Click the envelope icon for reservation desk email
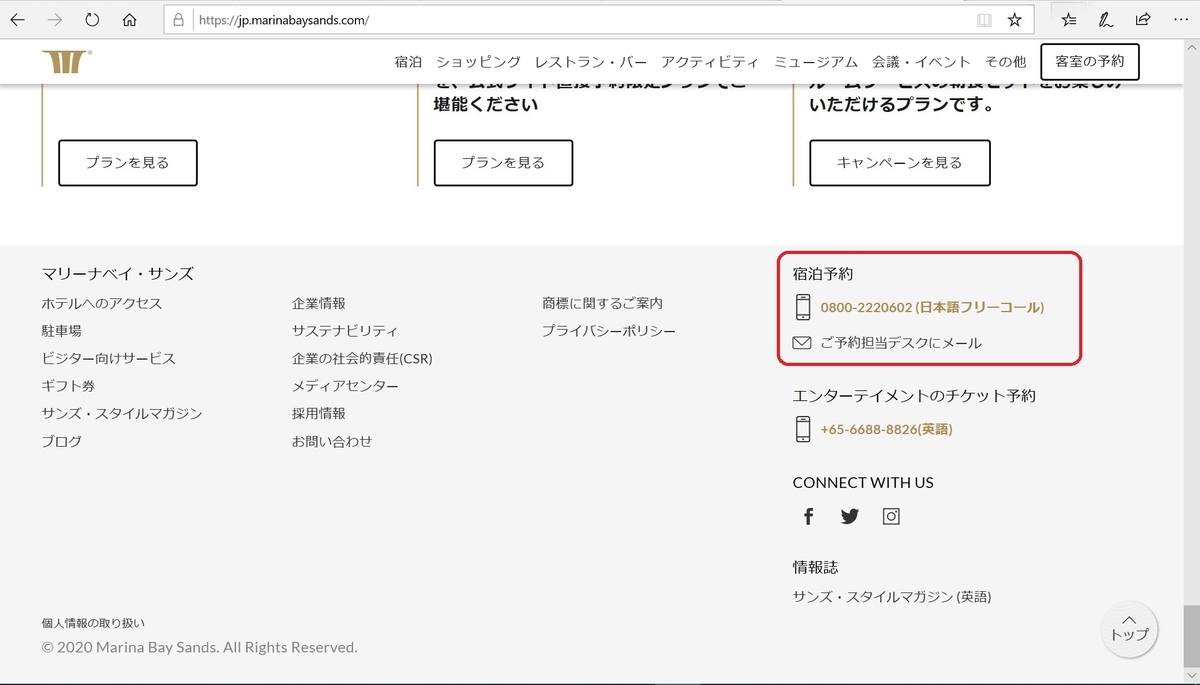The width and height of the screenshot is (1200, 685). (x=802, y=343)
